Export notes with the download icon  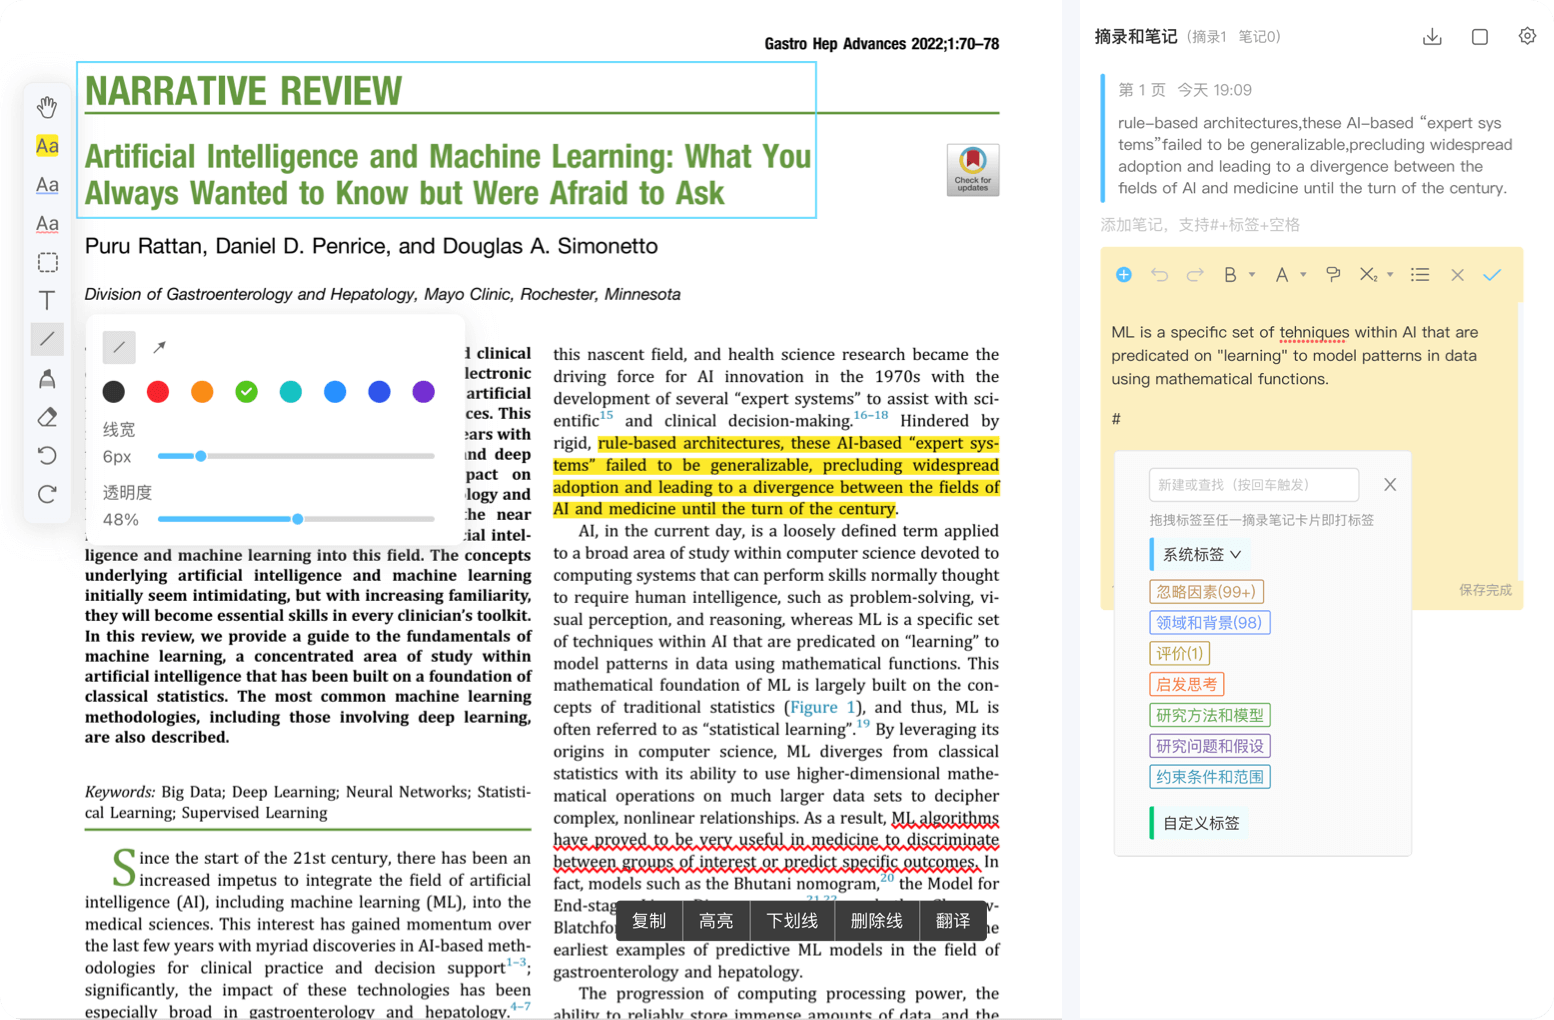click(x=1432, y=37)
